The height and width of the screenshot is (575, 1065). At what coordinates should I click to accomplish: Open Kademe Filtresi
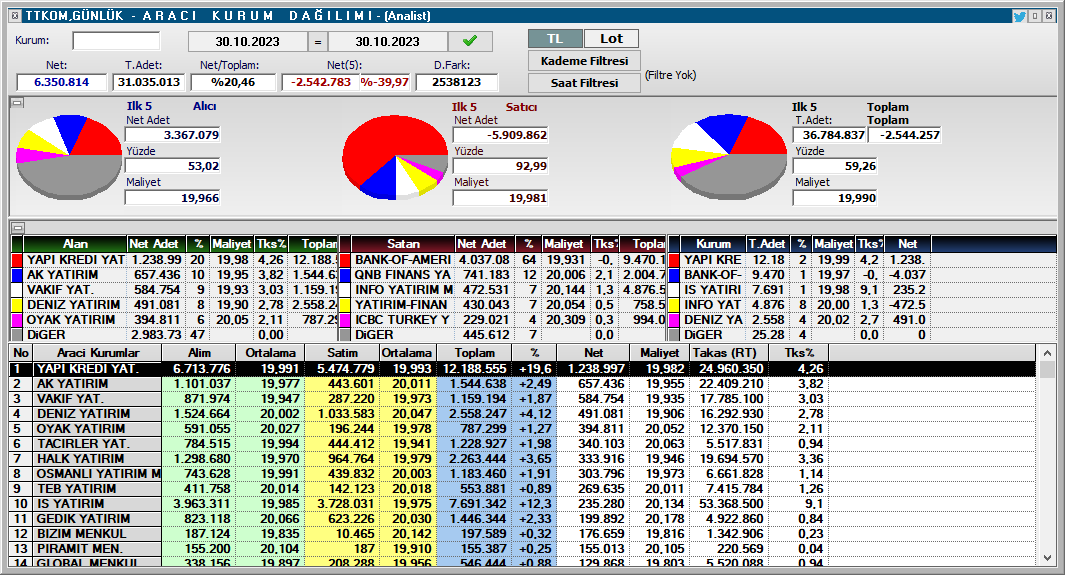[584, 61]
